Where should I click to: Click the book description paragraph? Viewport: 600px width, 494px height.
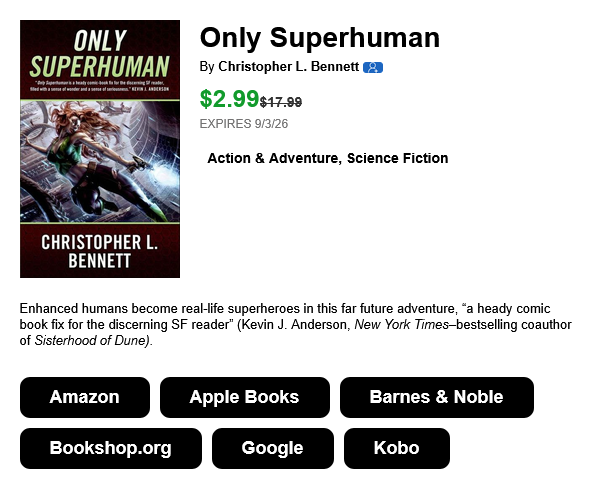pyautogui.click(x=296, y=324)
